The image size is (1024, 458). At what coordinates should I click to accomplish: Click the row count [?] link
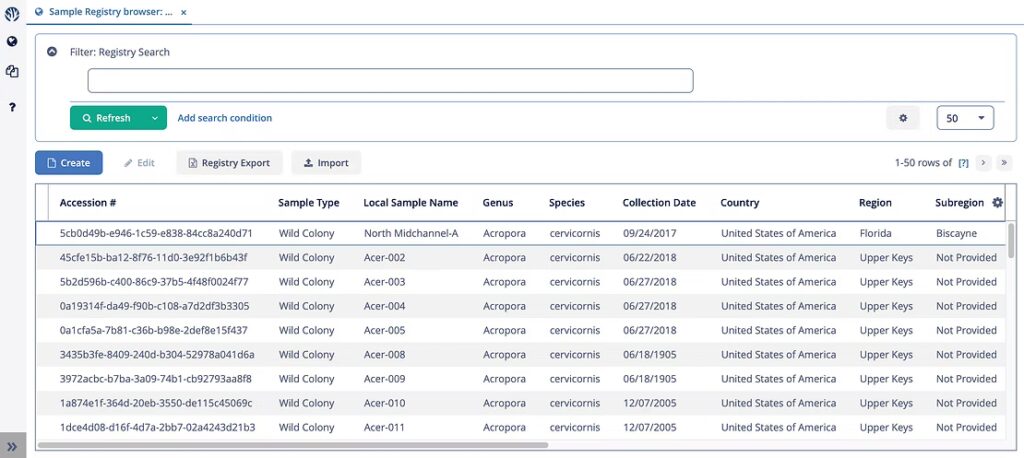(x=963, y=163)
